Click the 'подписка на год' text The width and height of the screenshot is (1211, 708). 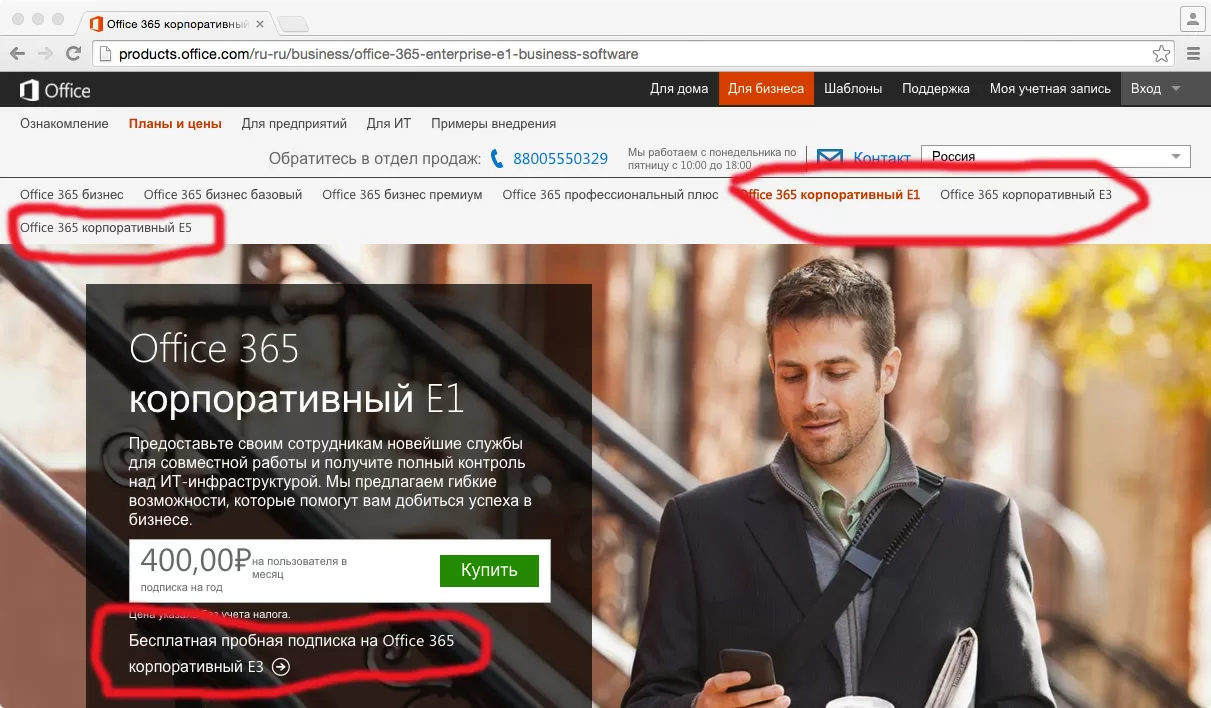pyautogui.click(x=181, y=588)
